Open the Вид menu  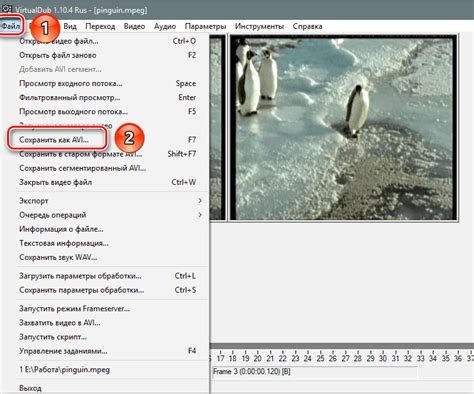click(70, 26)
